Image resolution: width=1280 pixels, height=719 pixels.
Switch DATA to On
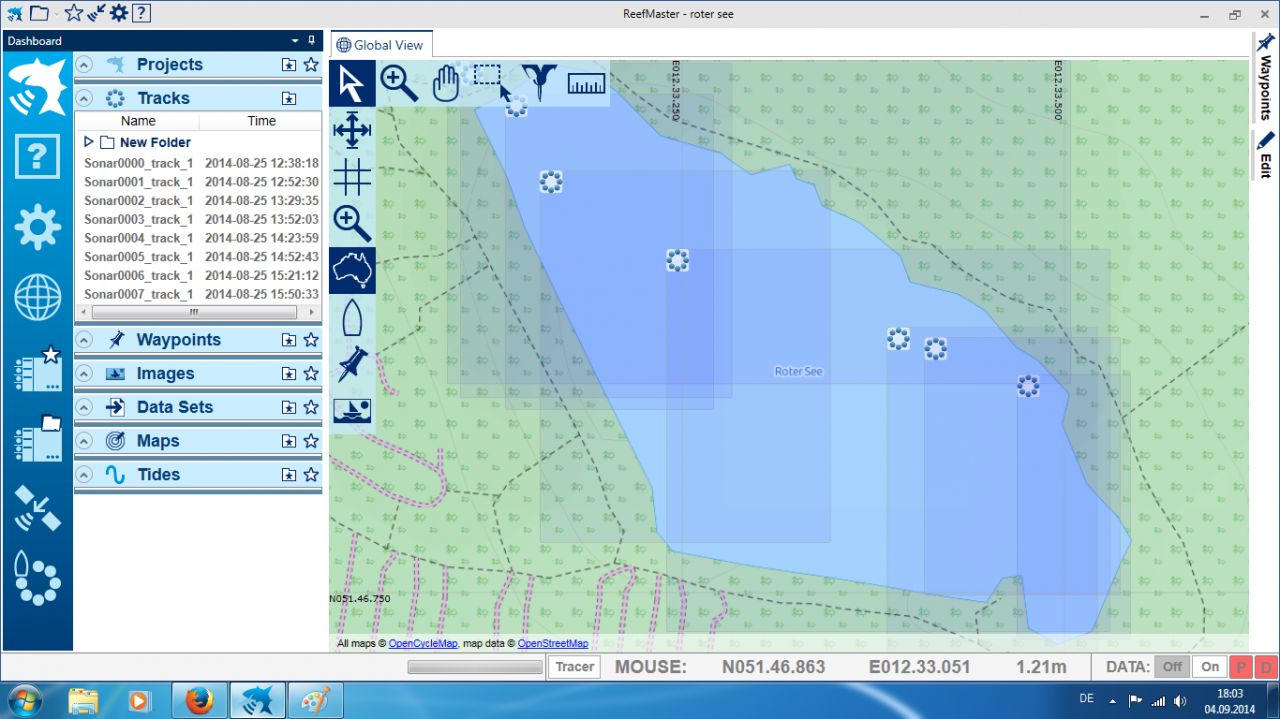[1210, 667]
